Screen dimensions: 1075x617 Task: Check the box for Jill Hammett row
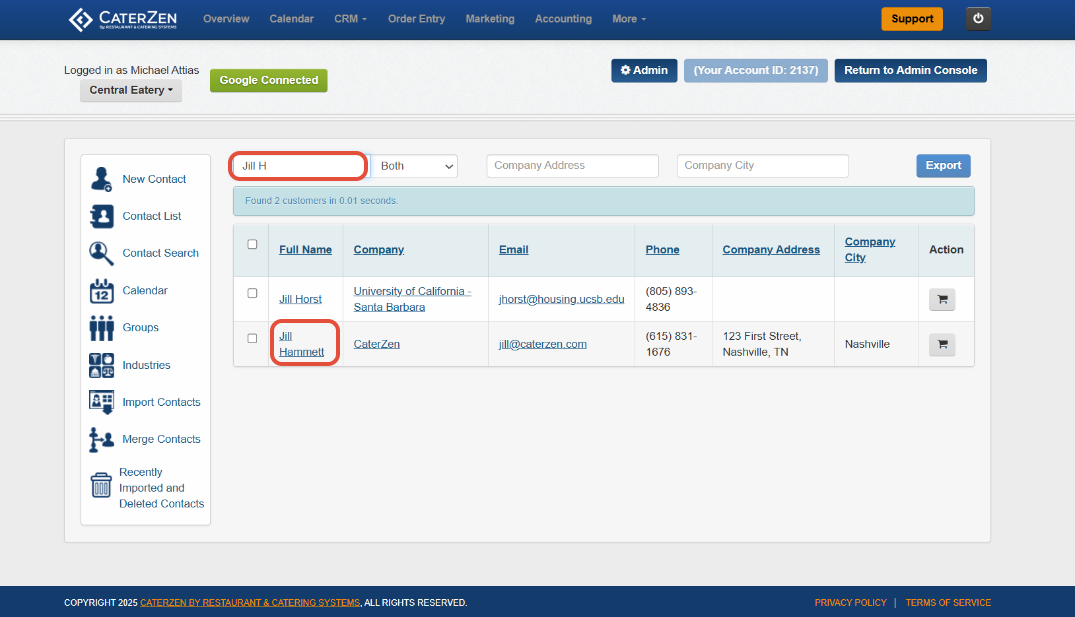pyautogui.click(x=252, y=338)
